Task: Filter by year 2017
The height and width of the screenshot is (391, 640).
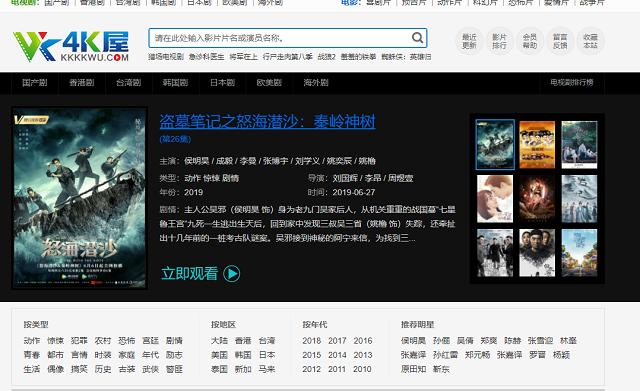Action: pyautogui.click(x=337, y=341)
